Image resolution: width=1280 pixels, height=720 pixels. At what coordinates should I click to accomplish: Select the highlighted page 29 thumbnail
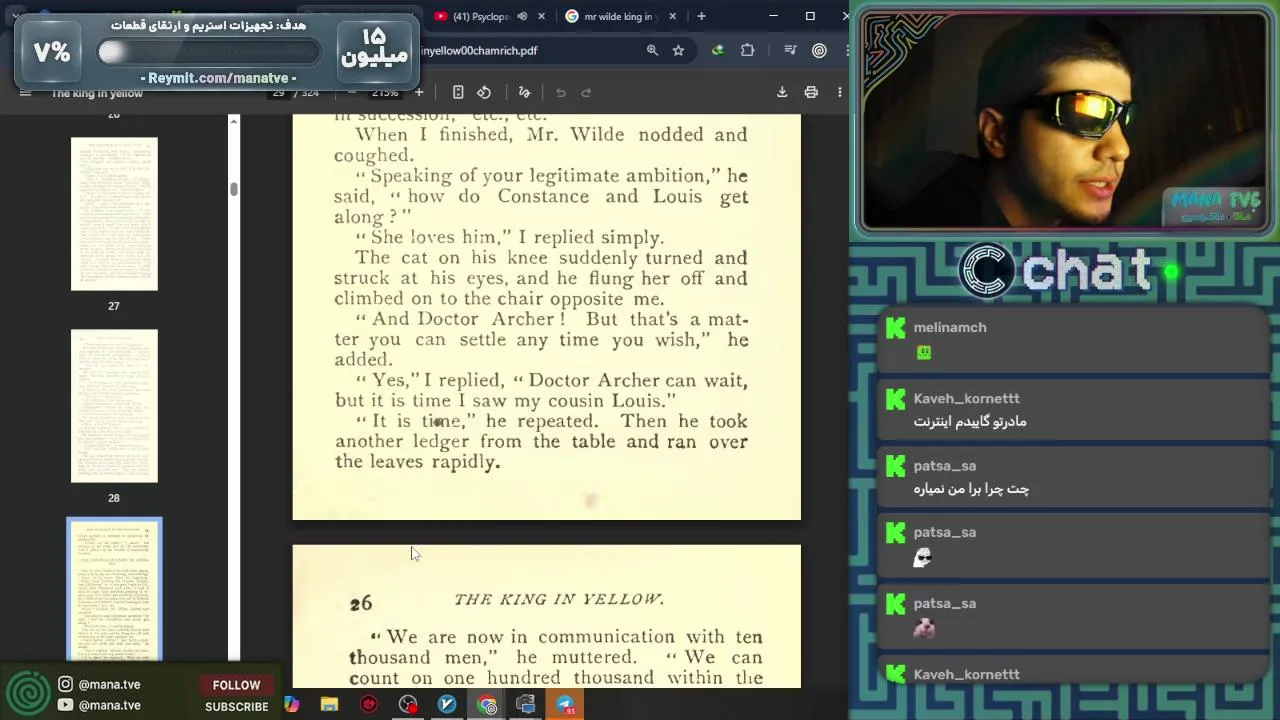pos(114,590)
